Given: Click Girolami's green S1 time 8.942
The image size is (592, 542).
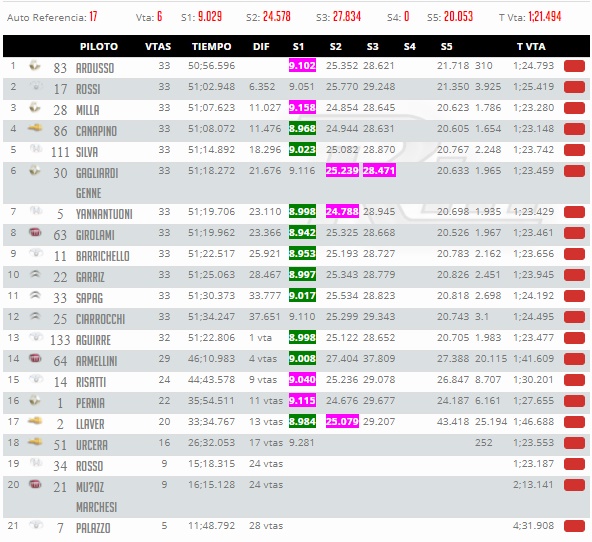Looking at the screenshot, I should (302, 233).
